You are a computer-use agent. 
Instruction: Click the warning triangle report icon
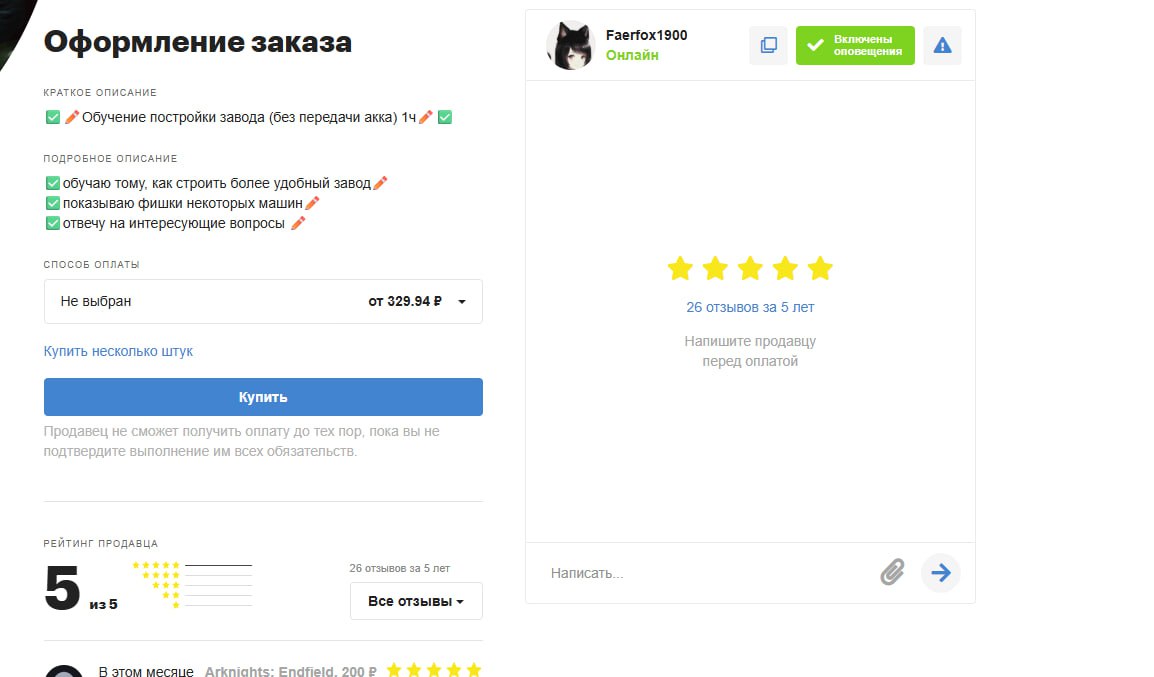click(942, 45)
